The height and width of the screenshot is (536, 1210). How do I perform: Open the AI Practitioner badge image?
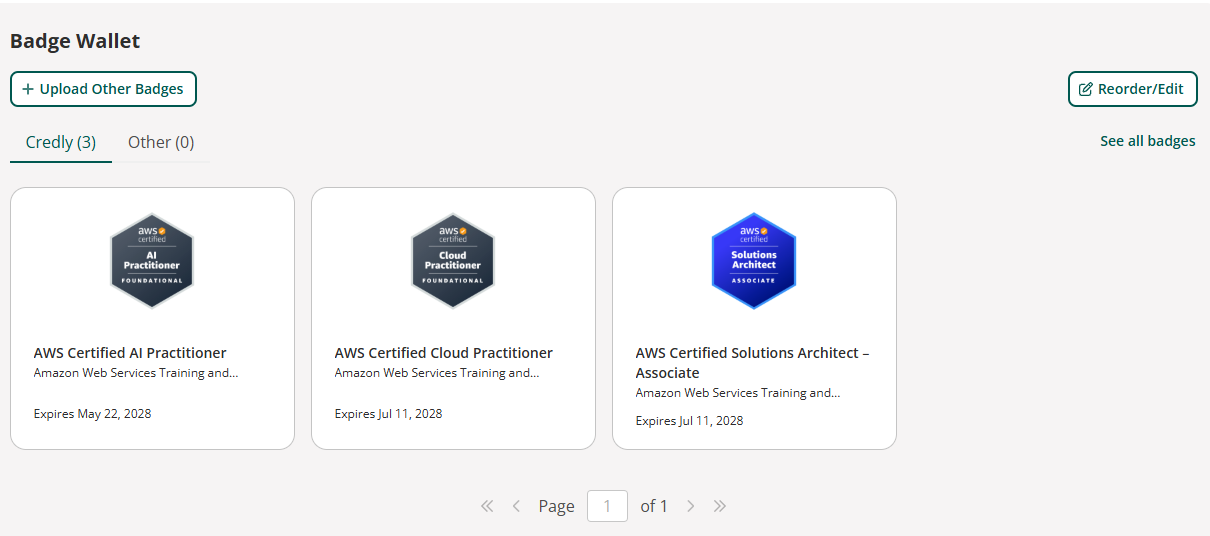(152, 261)
